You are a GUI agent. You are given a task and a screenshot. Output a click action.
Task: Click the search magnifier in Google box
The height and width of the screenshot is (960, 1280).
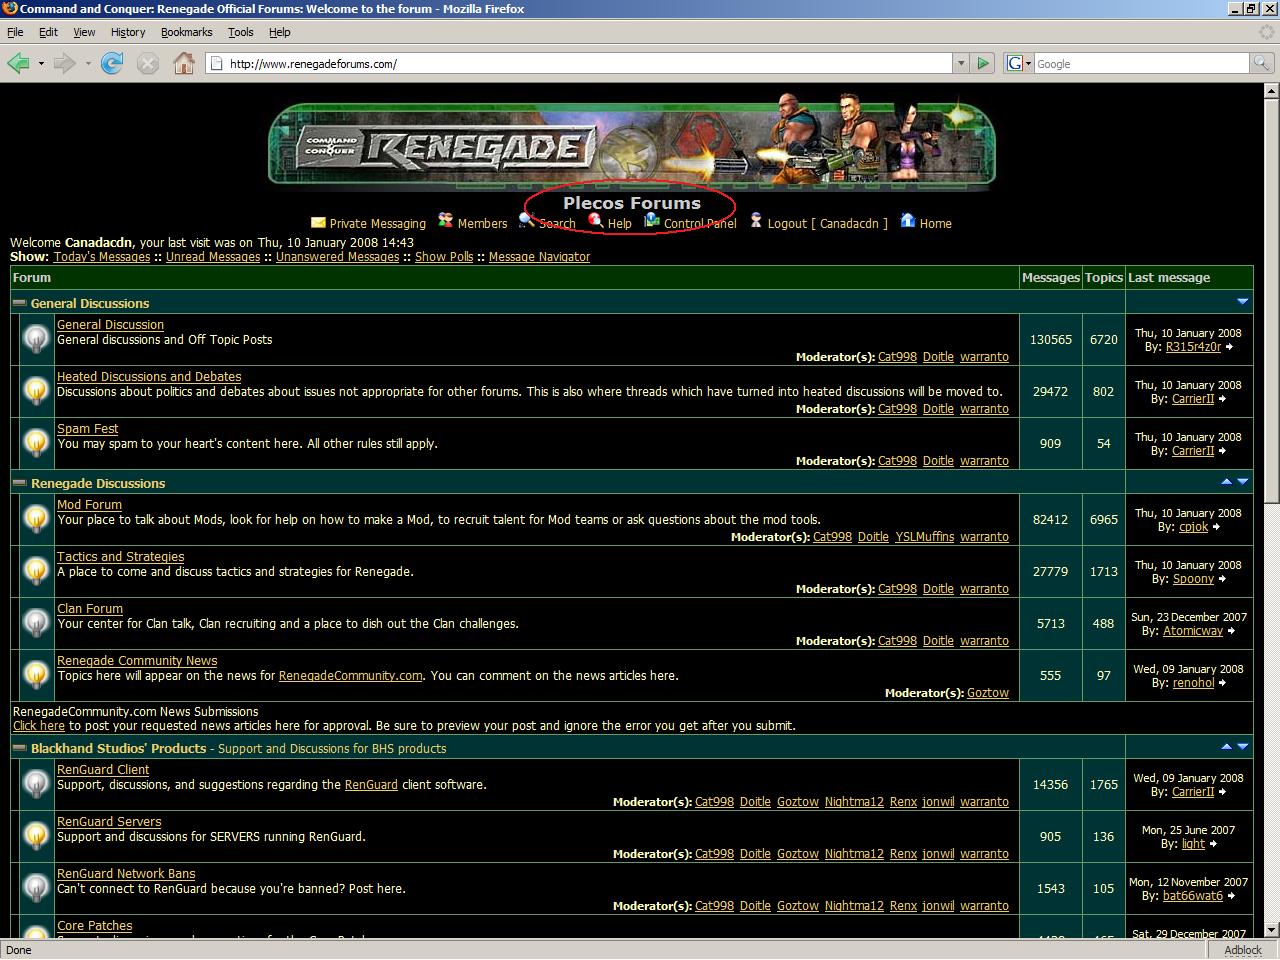coord(1261,64)
